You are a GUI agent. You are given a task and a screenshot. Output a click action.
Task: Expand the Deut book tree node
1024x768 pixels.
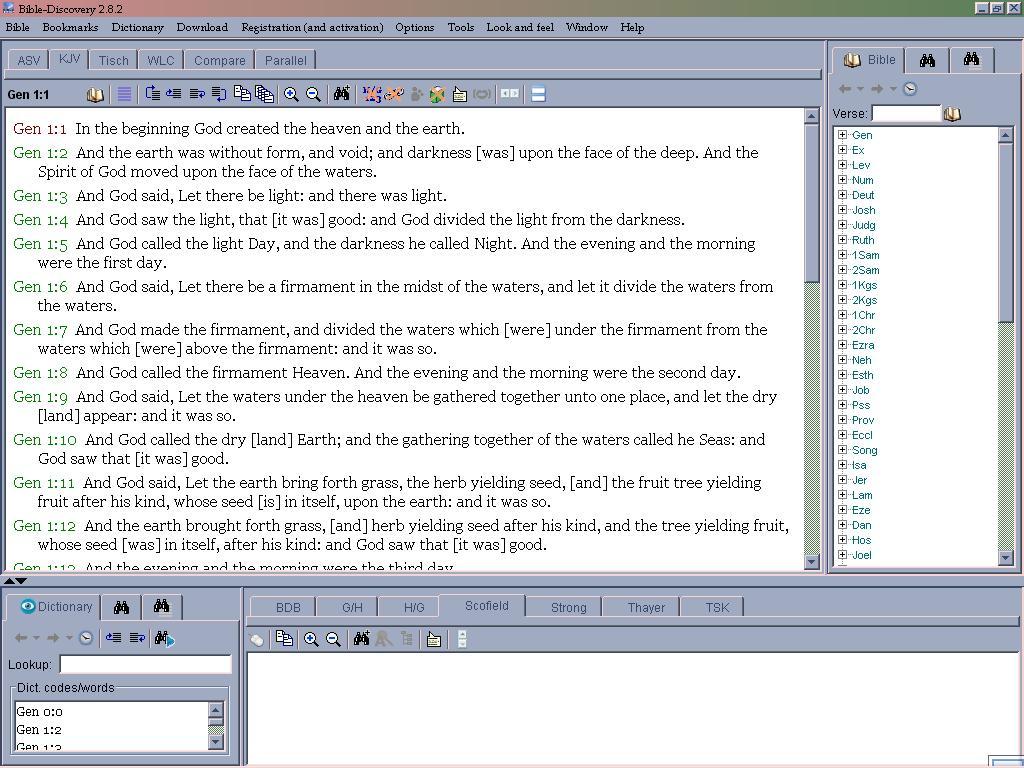tap(842, 195)
